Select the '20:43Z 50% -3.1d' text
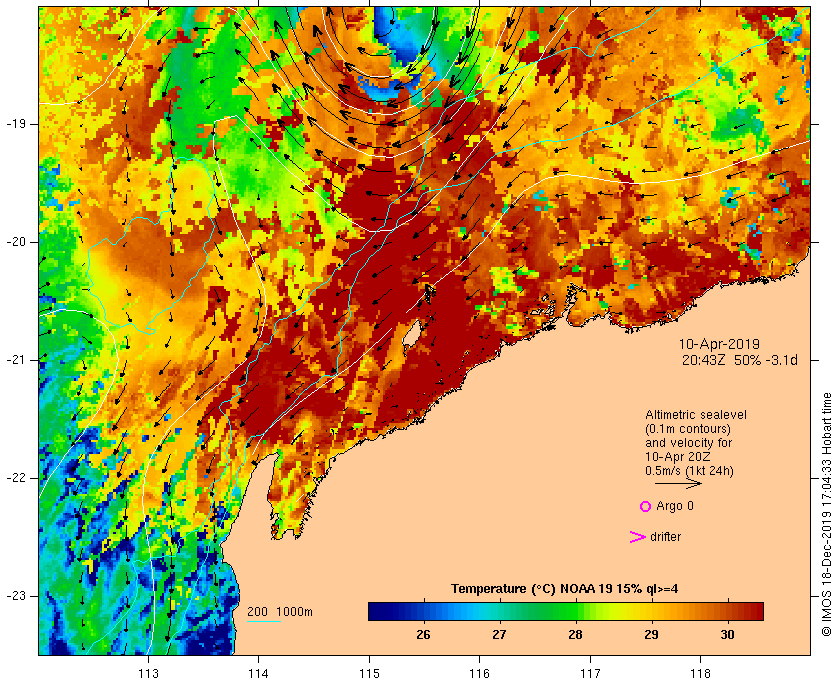 [739, 360]
